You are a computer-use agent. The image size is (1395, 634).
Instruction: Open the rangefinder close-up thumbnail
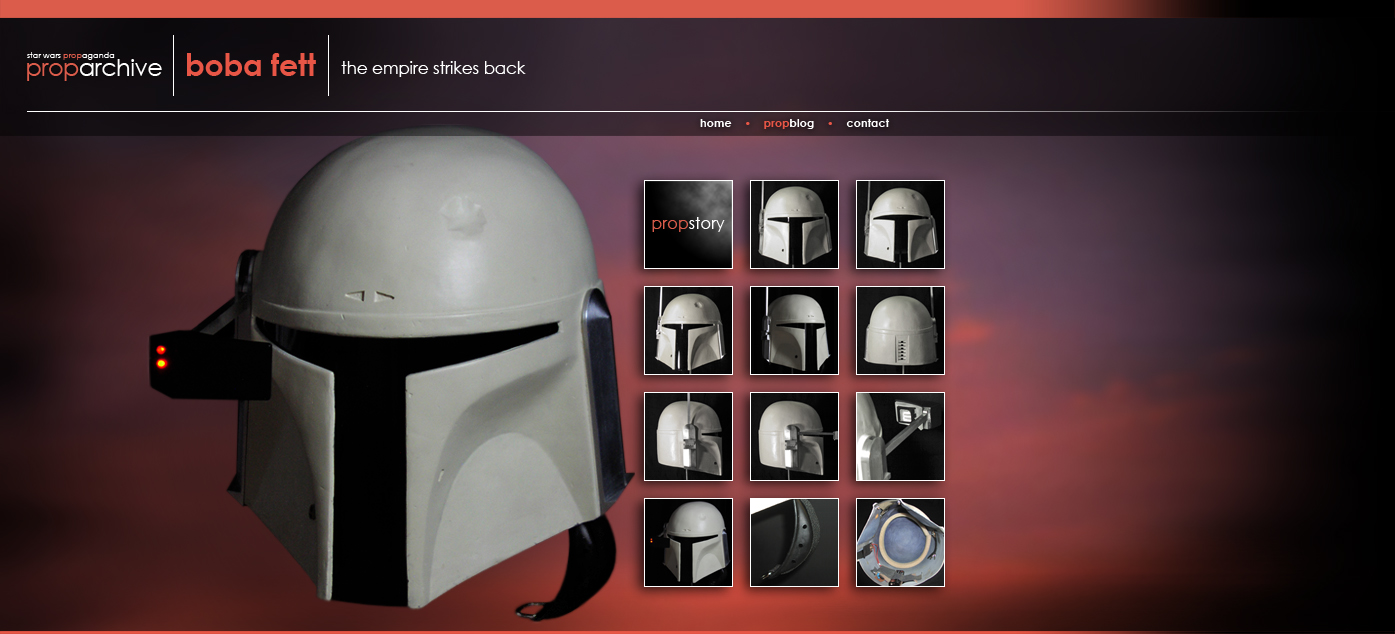pos(900,436)
